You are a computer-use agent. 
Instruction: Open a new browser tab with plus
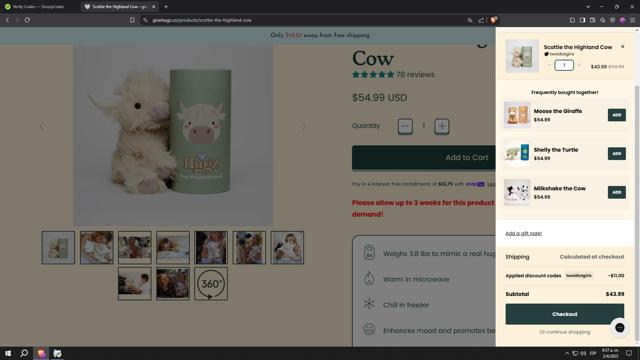(166, 7)
